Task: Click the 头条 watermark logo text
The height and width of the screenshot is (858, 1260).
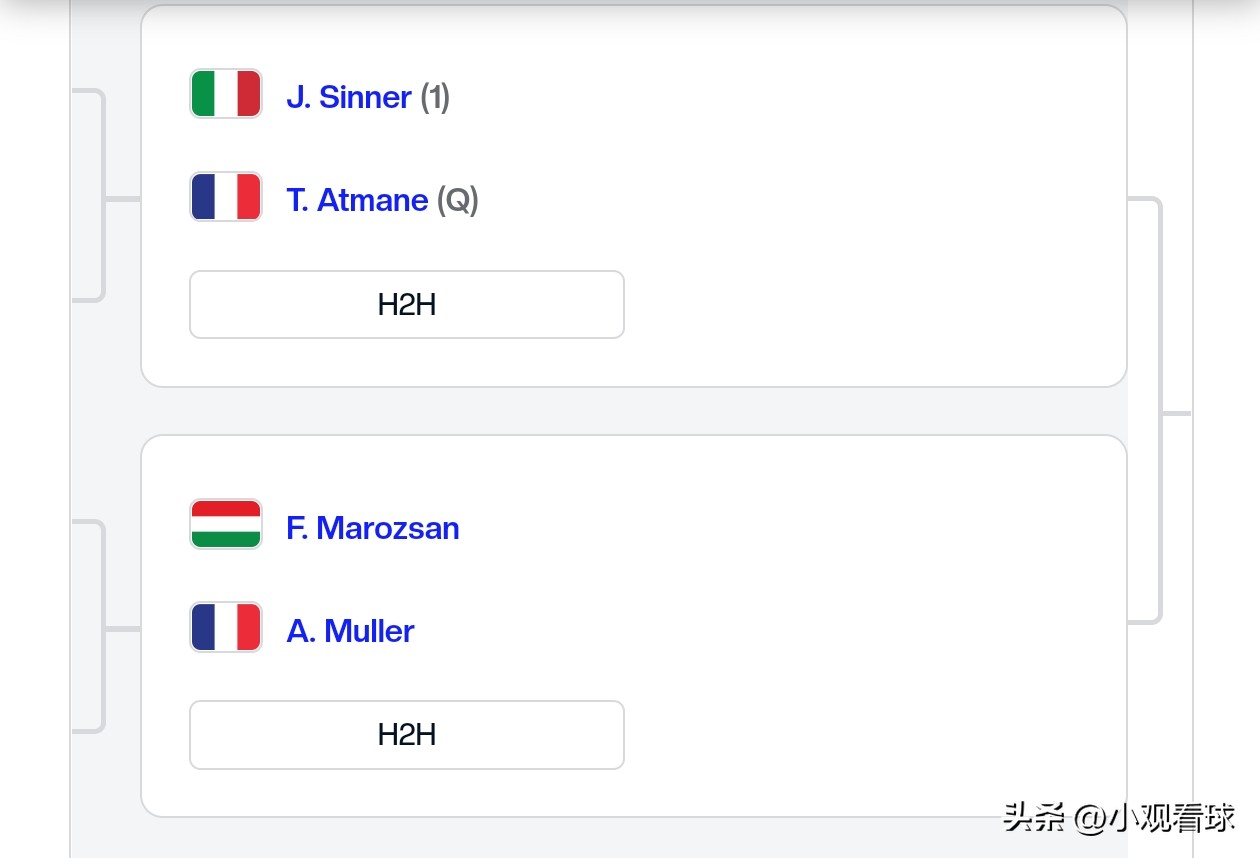Action: [1035, 818]
